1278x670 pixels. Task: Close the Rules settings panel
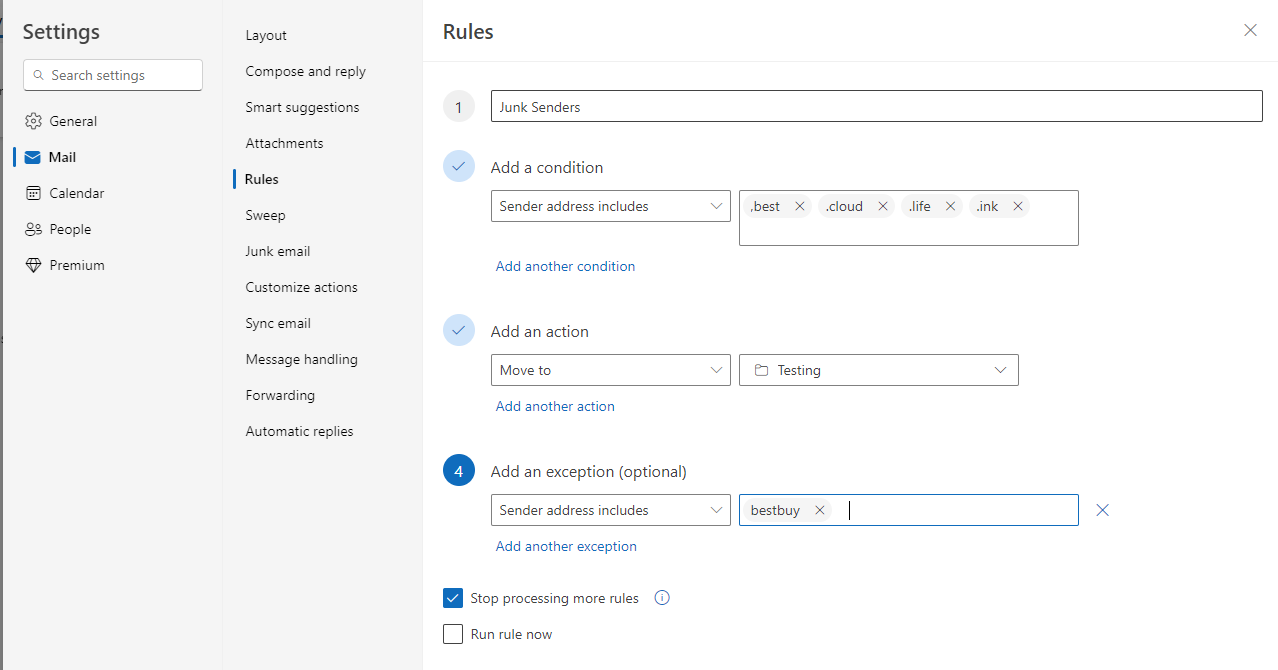[1250, 30]
